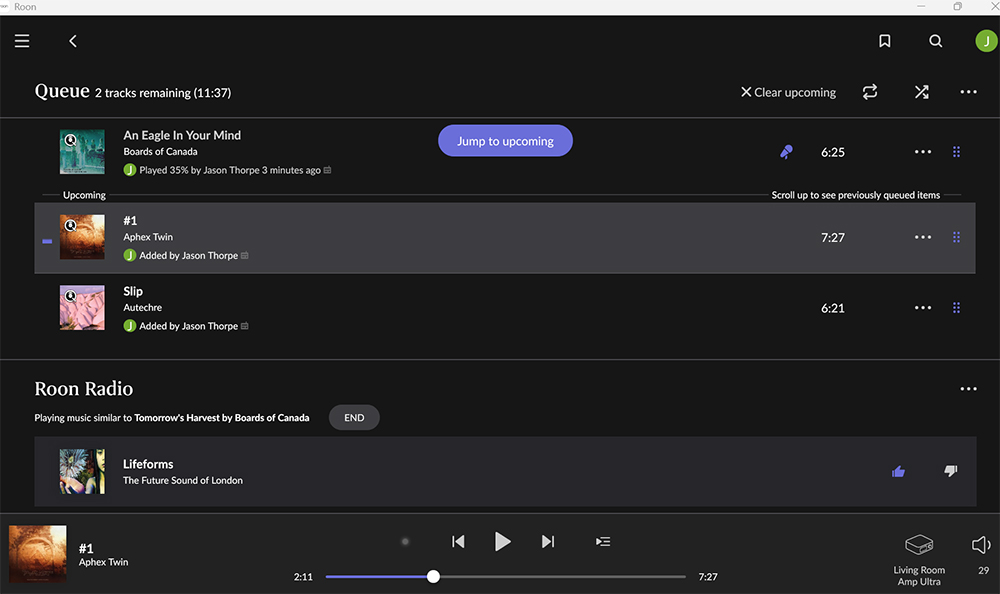Open the Queue more options menu
This screenshot has width=1000, height=594.
[x=968, y=92]
